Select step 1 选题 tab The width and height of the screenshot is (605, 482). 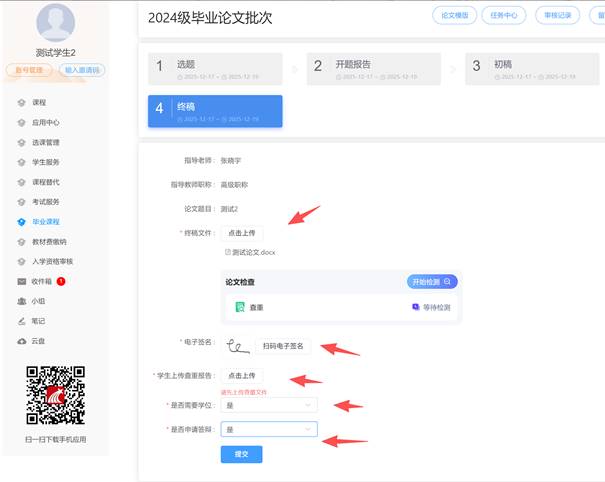(215, 67)
